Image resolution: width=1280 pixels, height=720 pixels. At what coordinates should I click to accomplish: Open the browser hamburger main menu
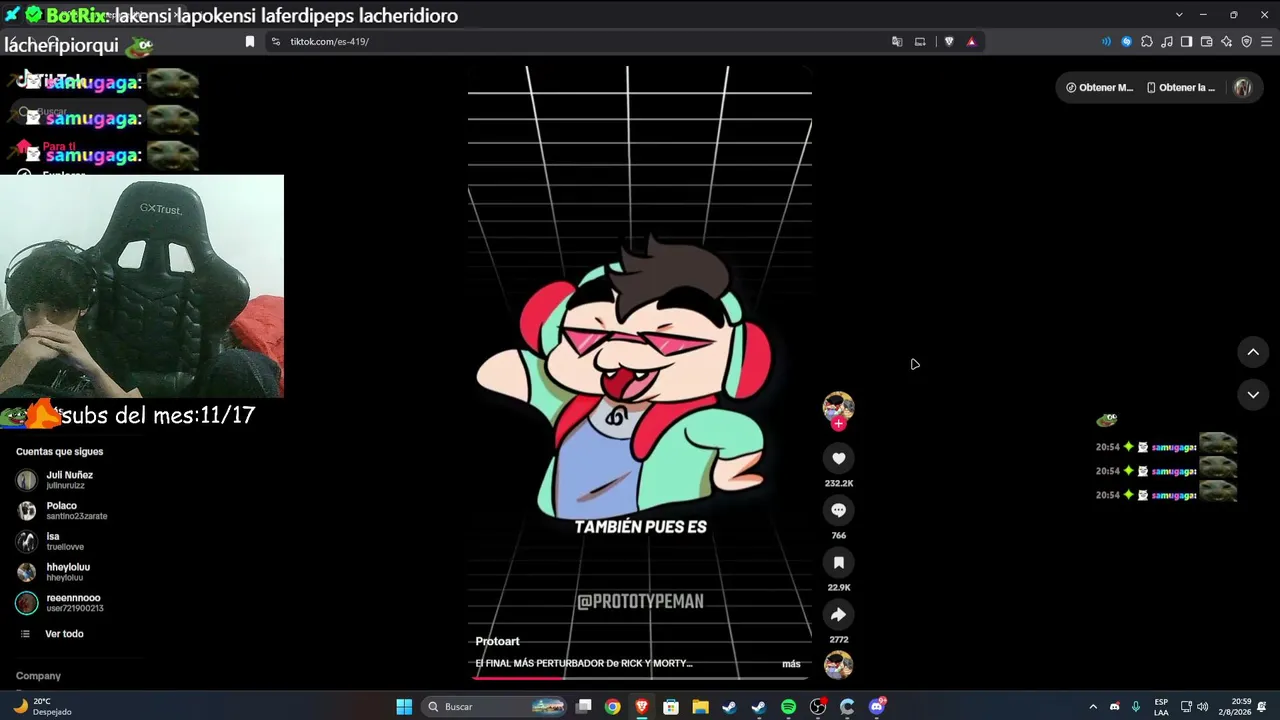coord(1266,42)
